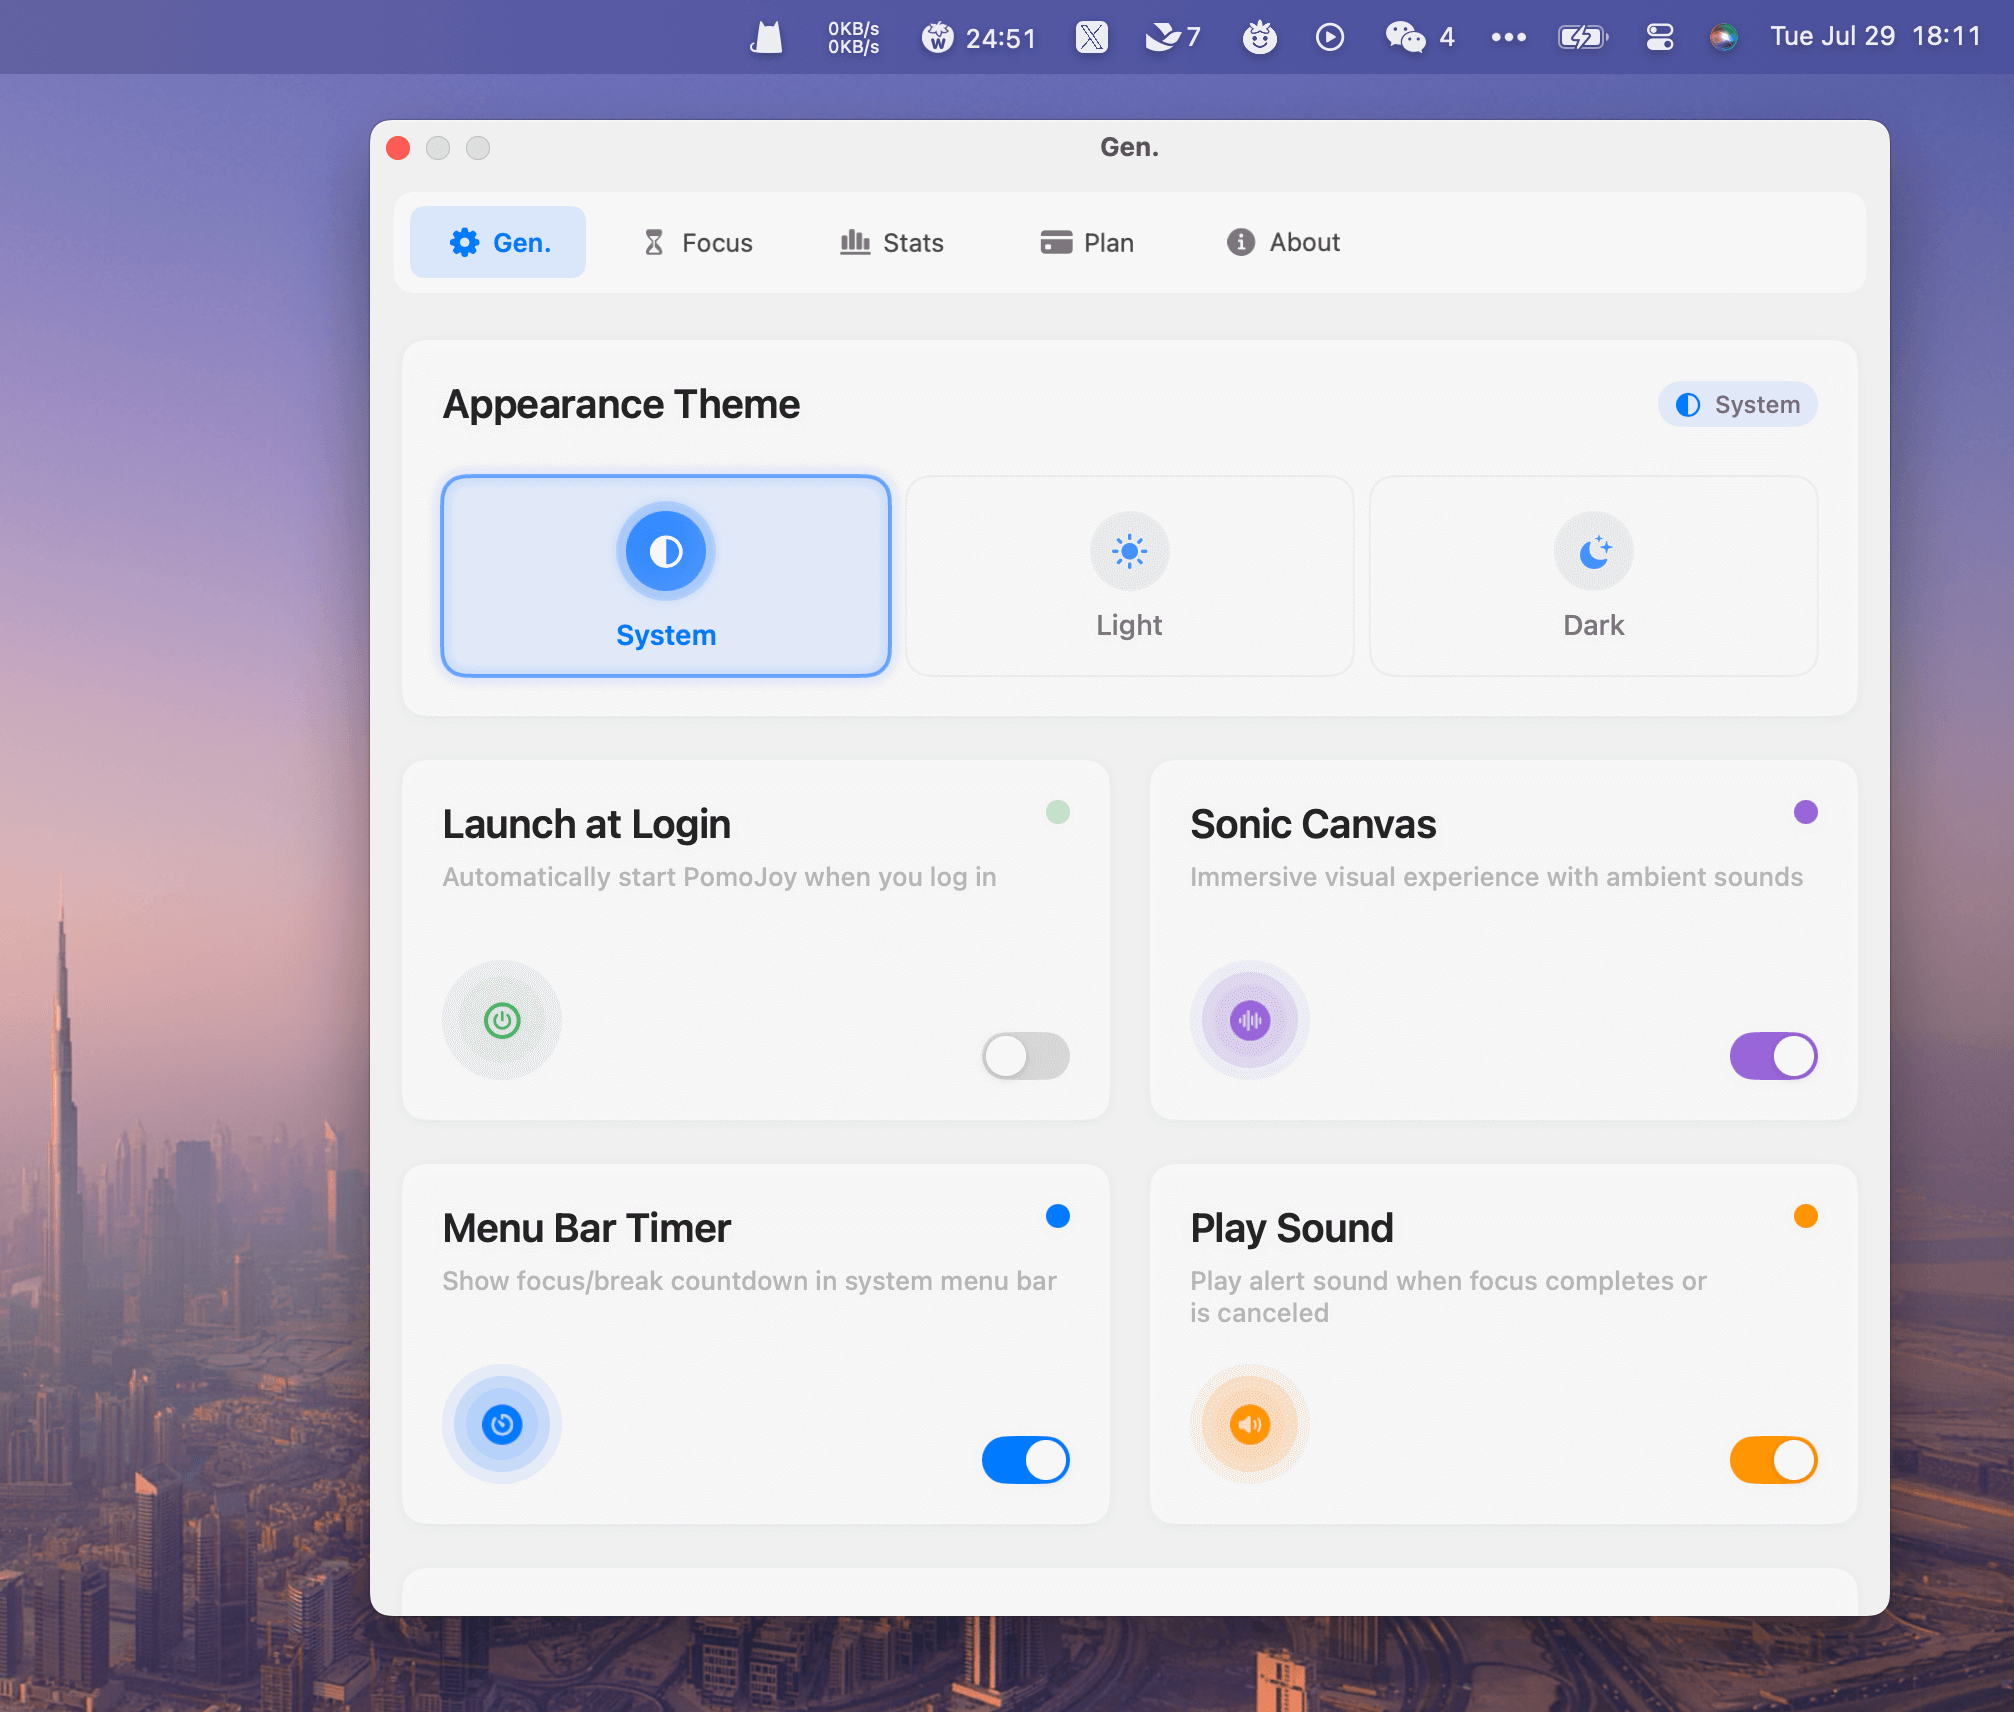Click the green power icon under Launch at Login

point(502,1021)
